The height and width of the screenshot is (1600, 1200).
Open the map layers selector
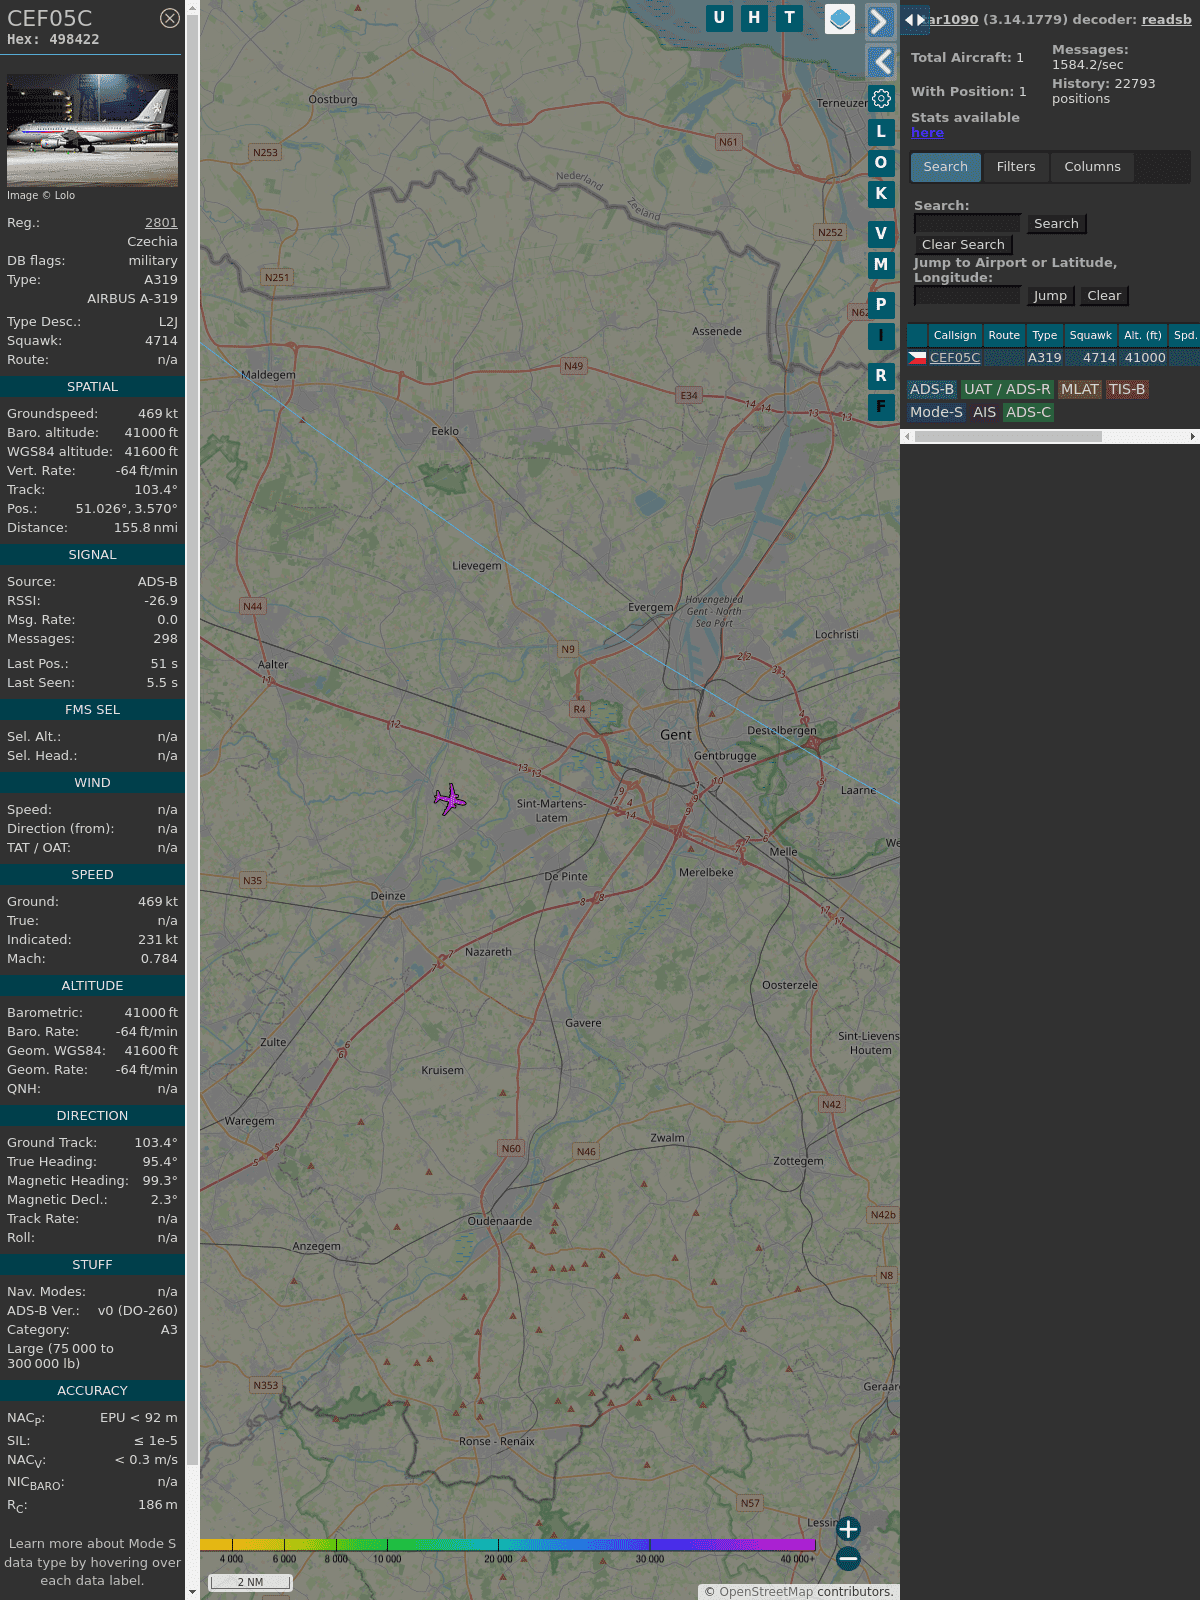840,19
